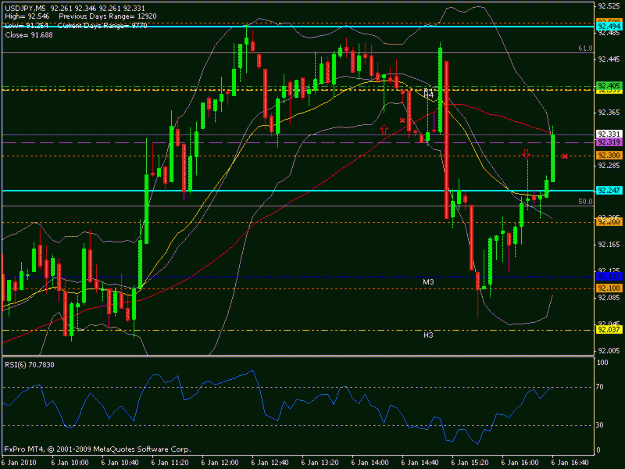This screenshot has width=625, height=469.
Task: Click the 6 Jan 14:00 time label
Action: [x=369, y=463]
